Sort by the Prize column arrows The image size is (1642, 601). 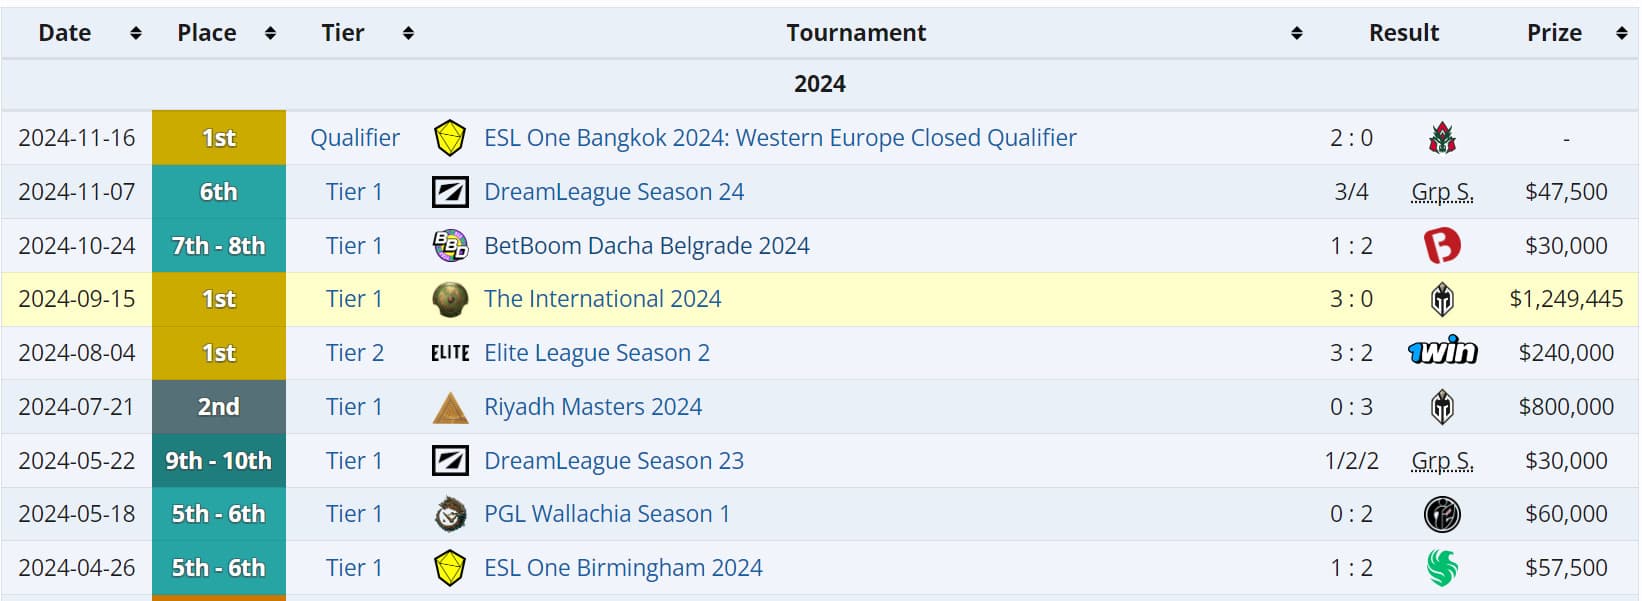click(x=1621, y=33)
